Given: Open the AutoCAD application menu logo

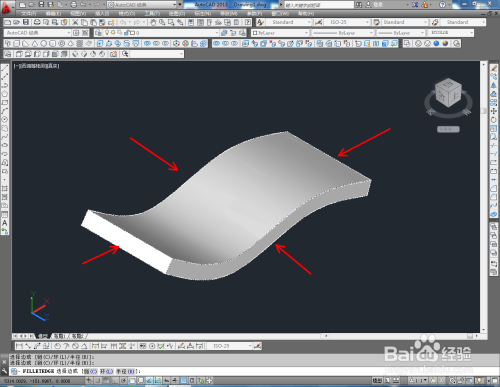Looking at the screenshot, I should [6, 7].
